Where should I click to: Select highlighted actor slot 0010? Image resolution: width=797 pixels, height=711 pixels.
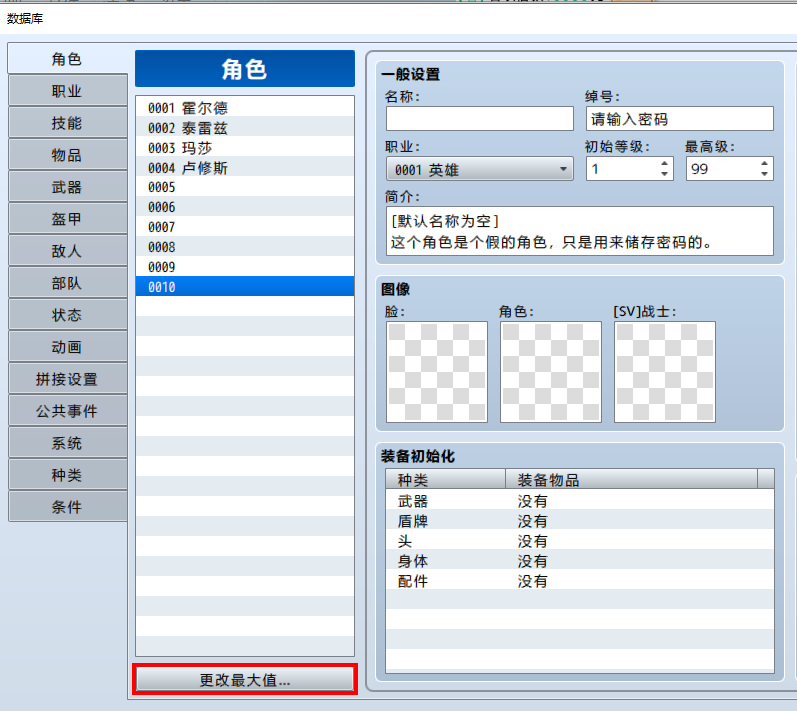point(244,286)
